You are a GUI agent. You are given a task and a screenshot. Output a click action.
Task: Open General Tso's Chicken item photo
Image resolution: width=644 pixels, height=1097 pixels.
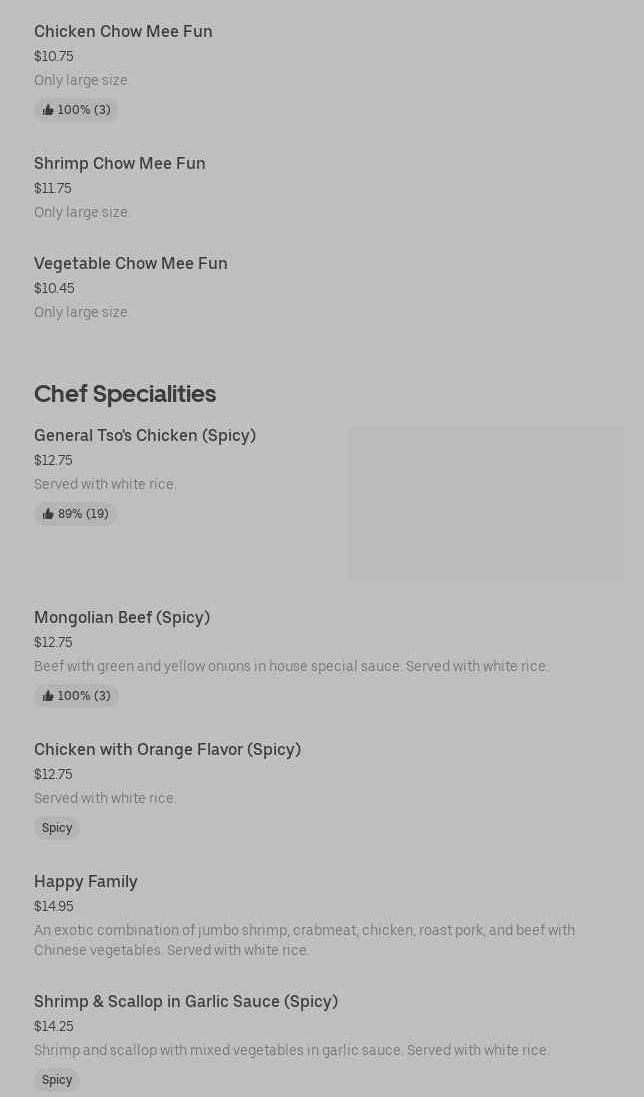pos(485,504)
